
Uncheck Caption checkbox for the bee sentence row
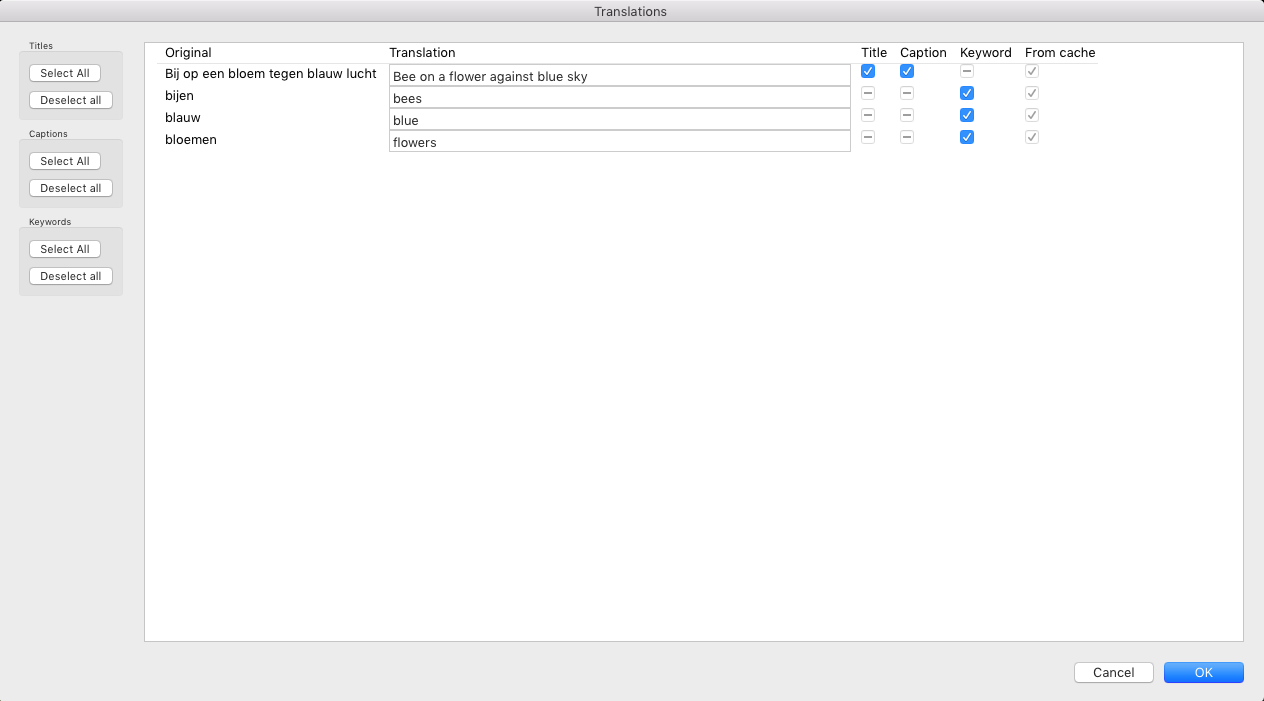[x=907, y=71]
